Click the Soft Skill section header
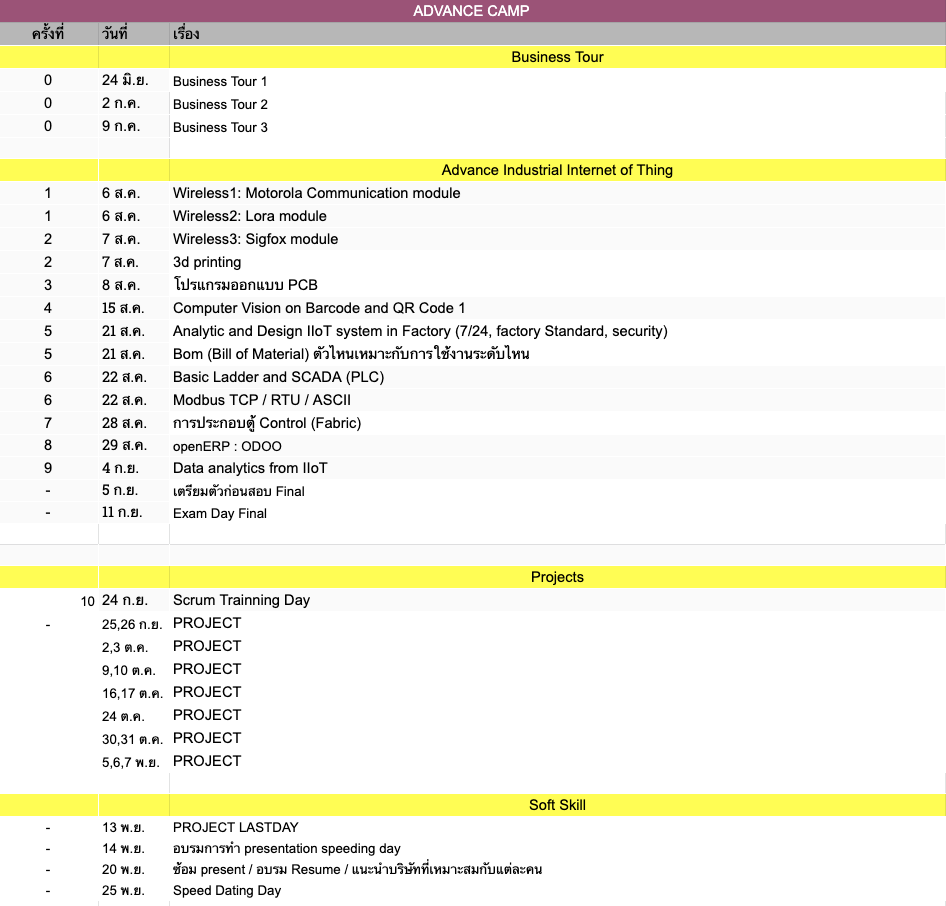This screenshot has height=906, width=946. click(557, 805)
